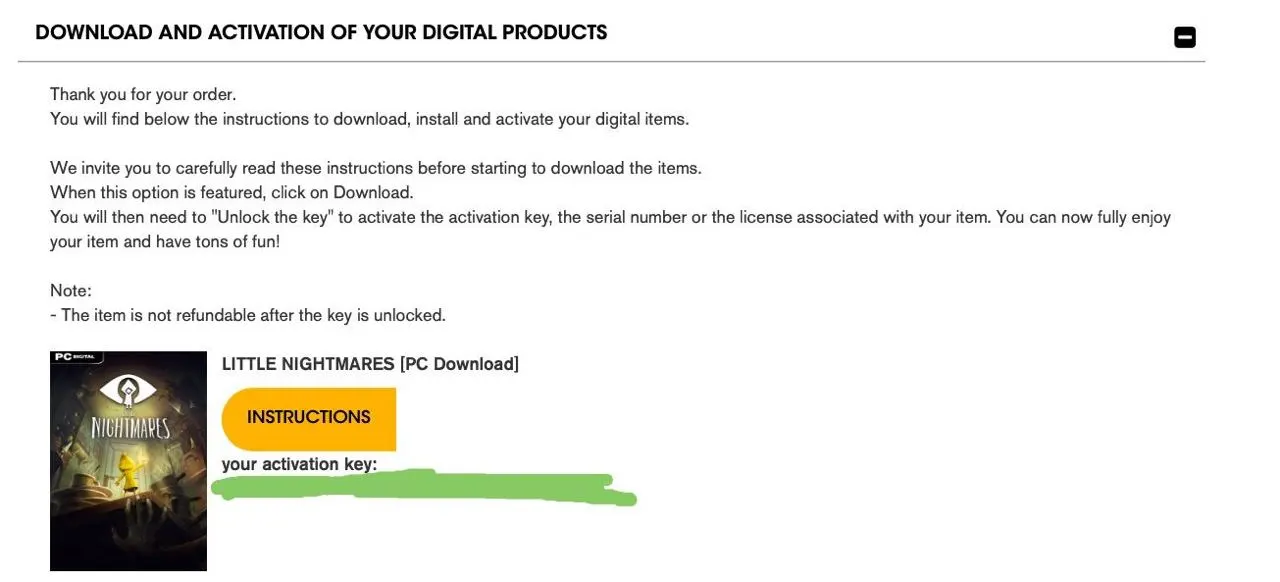Click the divider line under the header
Image resolution: width=1280 pixels, height=582 pixels.
[x=611, y=62]
